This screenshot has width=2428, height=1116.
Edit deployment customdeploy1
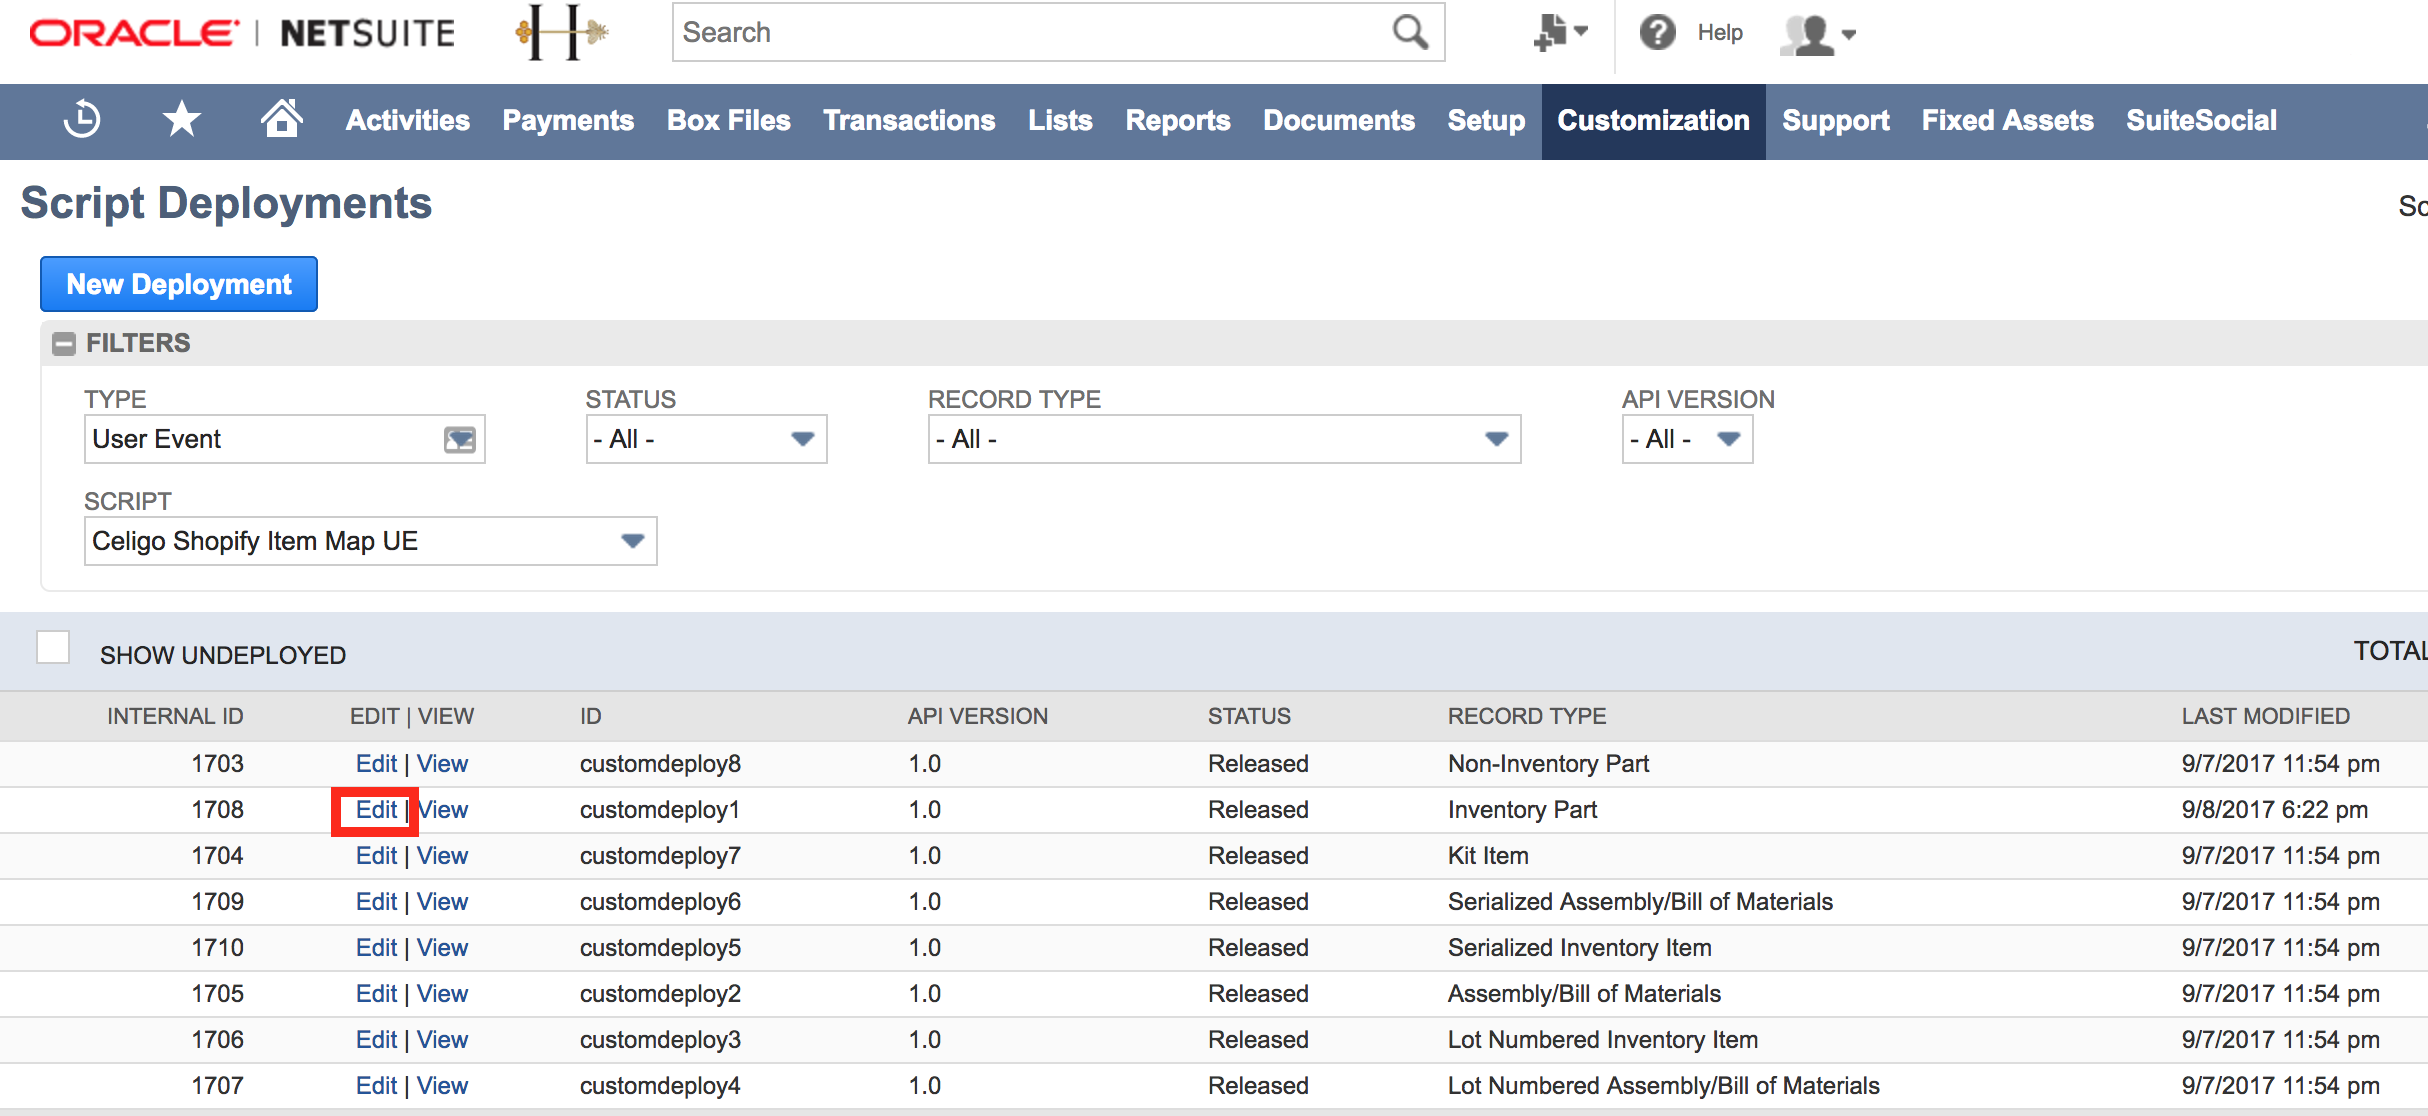(376, 810)
